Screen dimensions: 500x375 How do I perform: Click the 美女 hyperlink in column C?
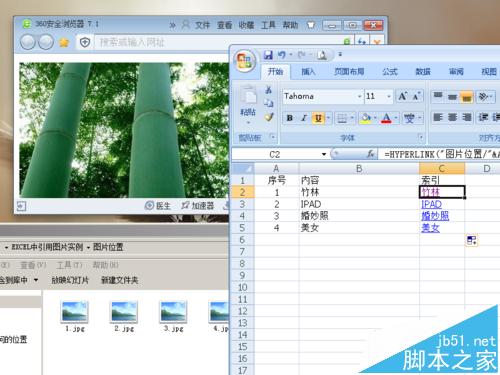[x=430, y=228]
